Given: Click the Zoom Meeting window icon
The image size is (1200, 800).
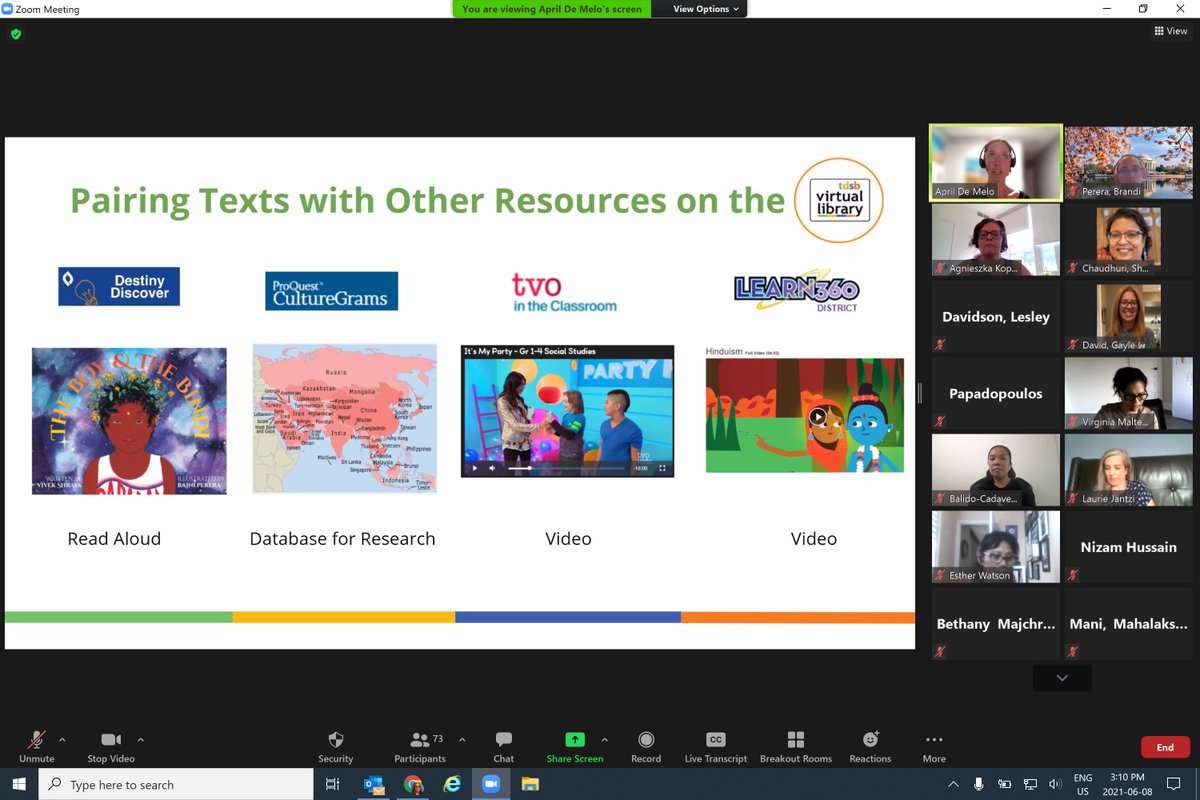Looking at the screenshot, I should click(8, 9).
